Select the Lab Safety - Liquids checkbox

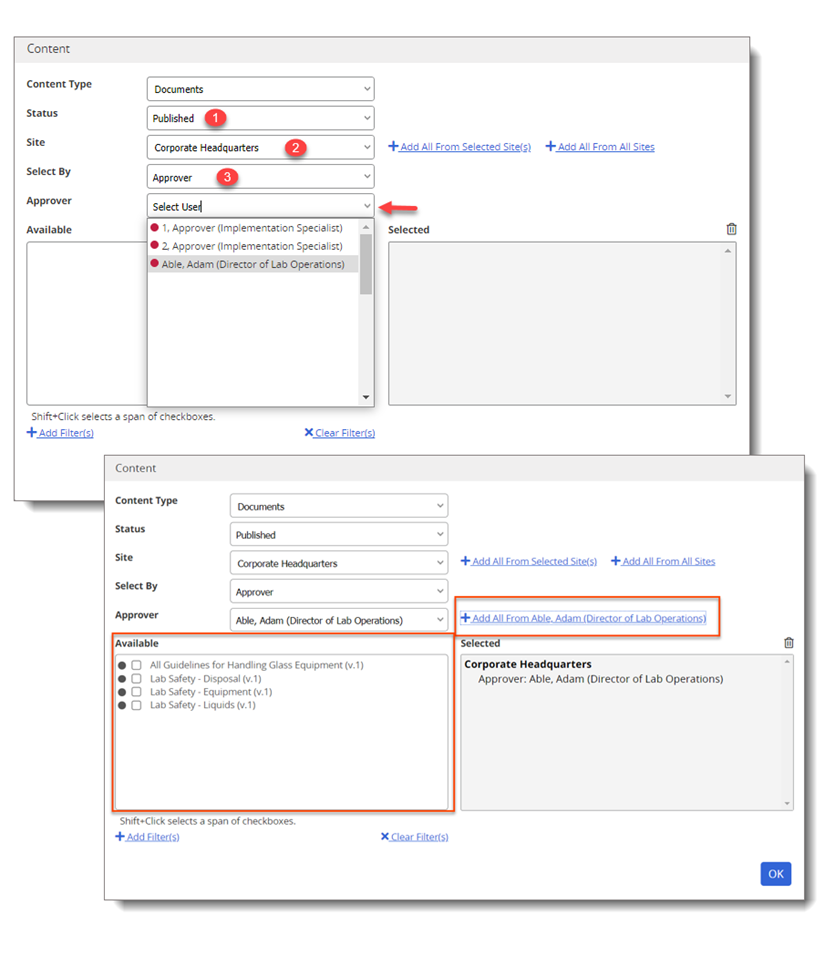136,705
